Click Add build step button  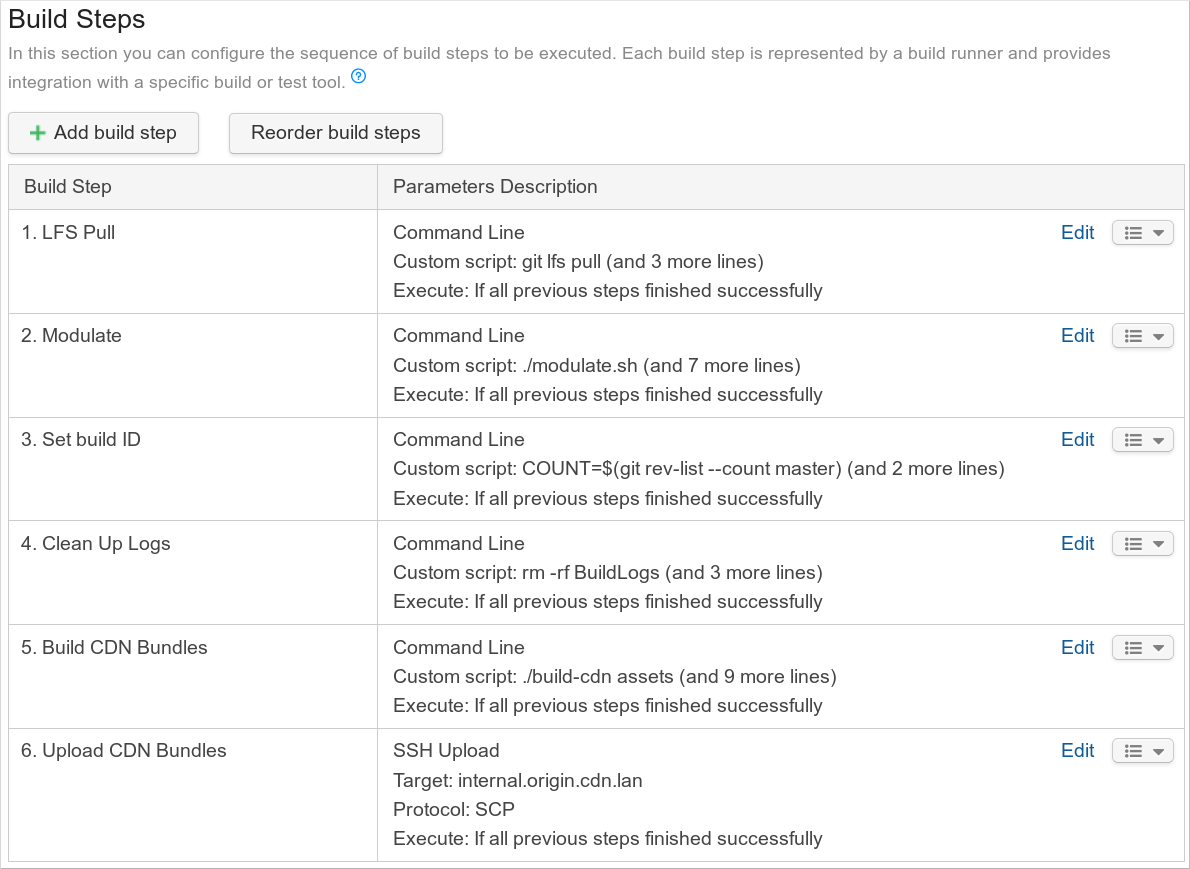(103, 133)
